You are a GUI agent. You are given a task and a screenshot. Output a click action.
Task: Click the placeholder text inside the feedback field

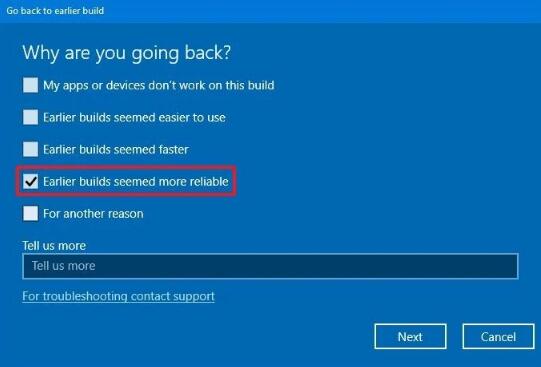[63, 266]
